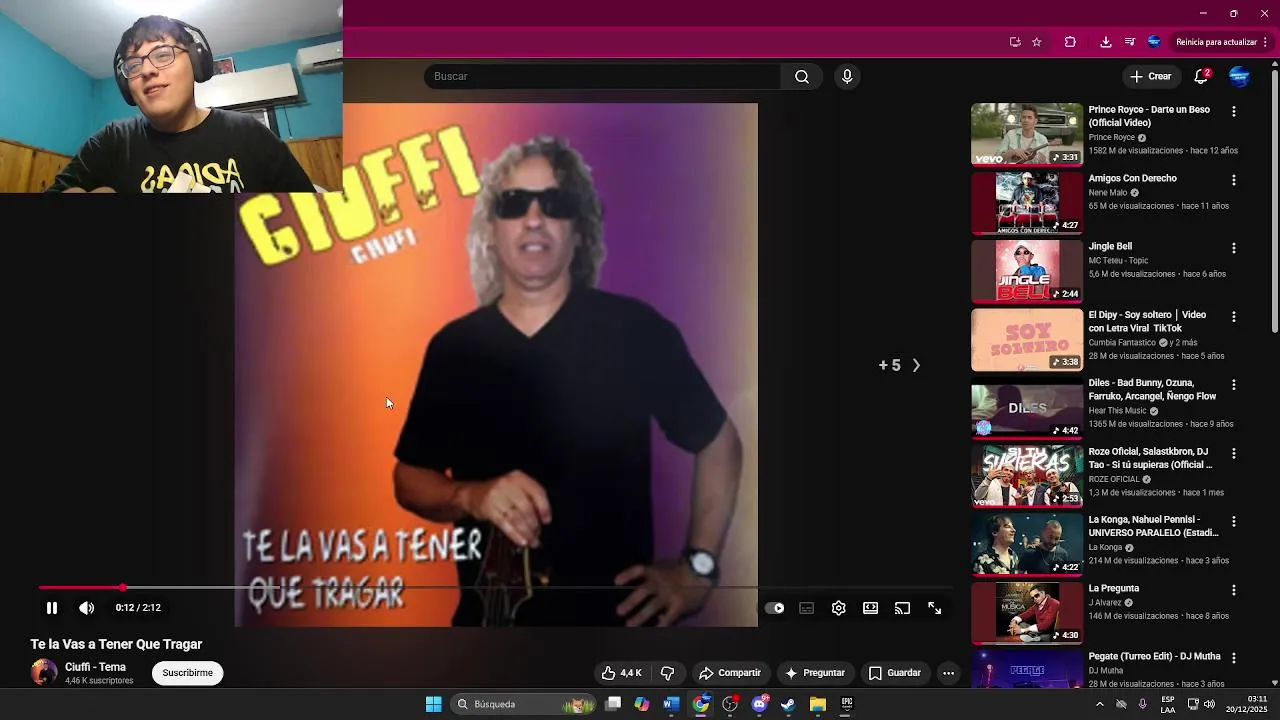1280x720 pixels.
Task: Open the Chrome downloads icon
Action: coord(1105,42)
